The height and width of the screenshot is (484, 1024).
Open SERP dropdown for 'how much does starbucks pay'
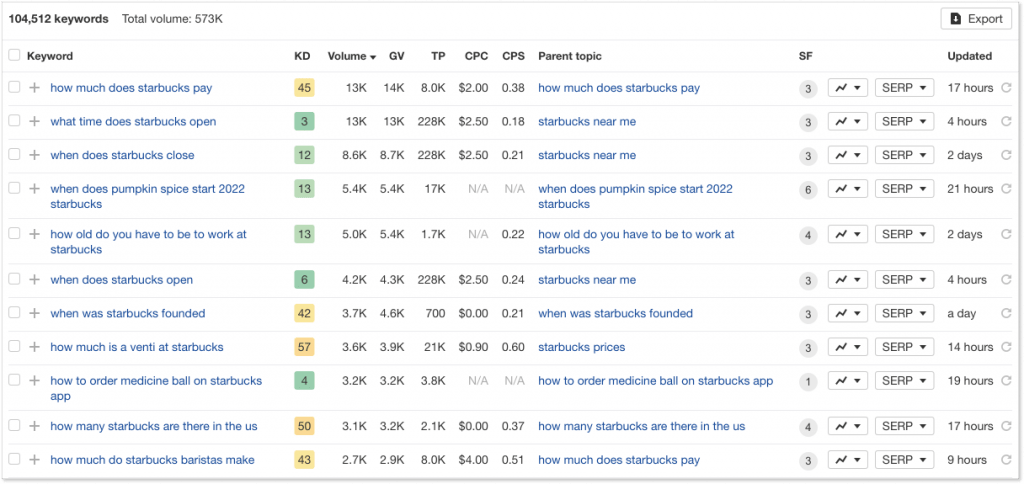[x=904, y=88]
